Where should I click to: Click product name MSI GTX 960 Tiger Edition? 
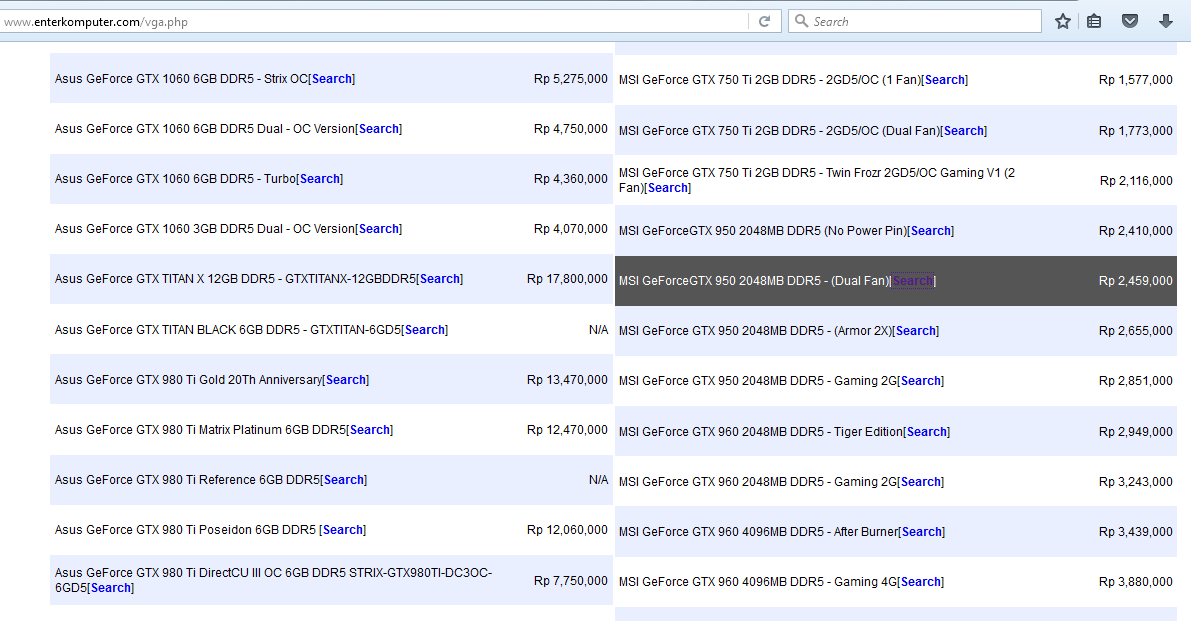tap(761, 432)
